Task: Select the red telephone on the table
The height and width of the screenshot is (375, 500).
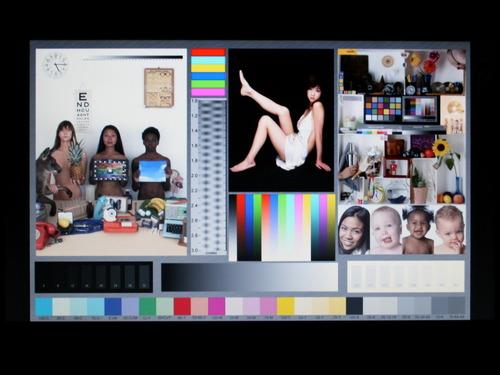Action: [x=47, y=235]
